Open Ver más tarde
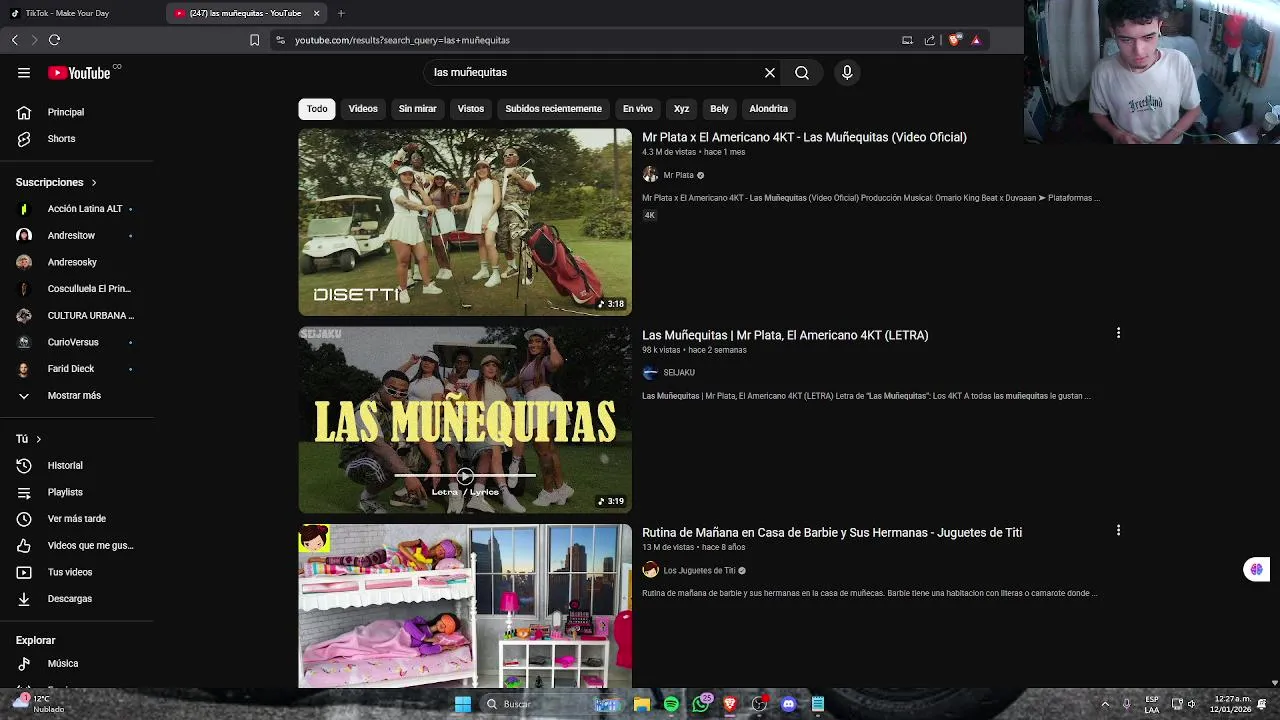Image resolution: width=1280 pixels, height=720 pixels. (77, 519)
